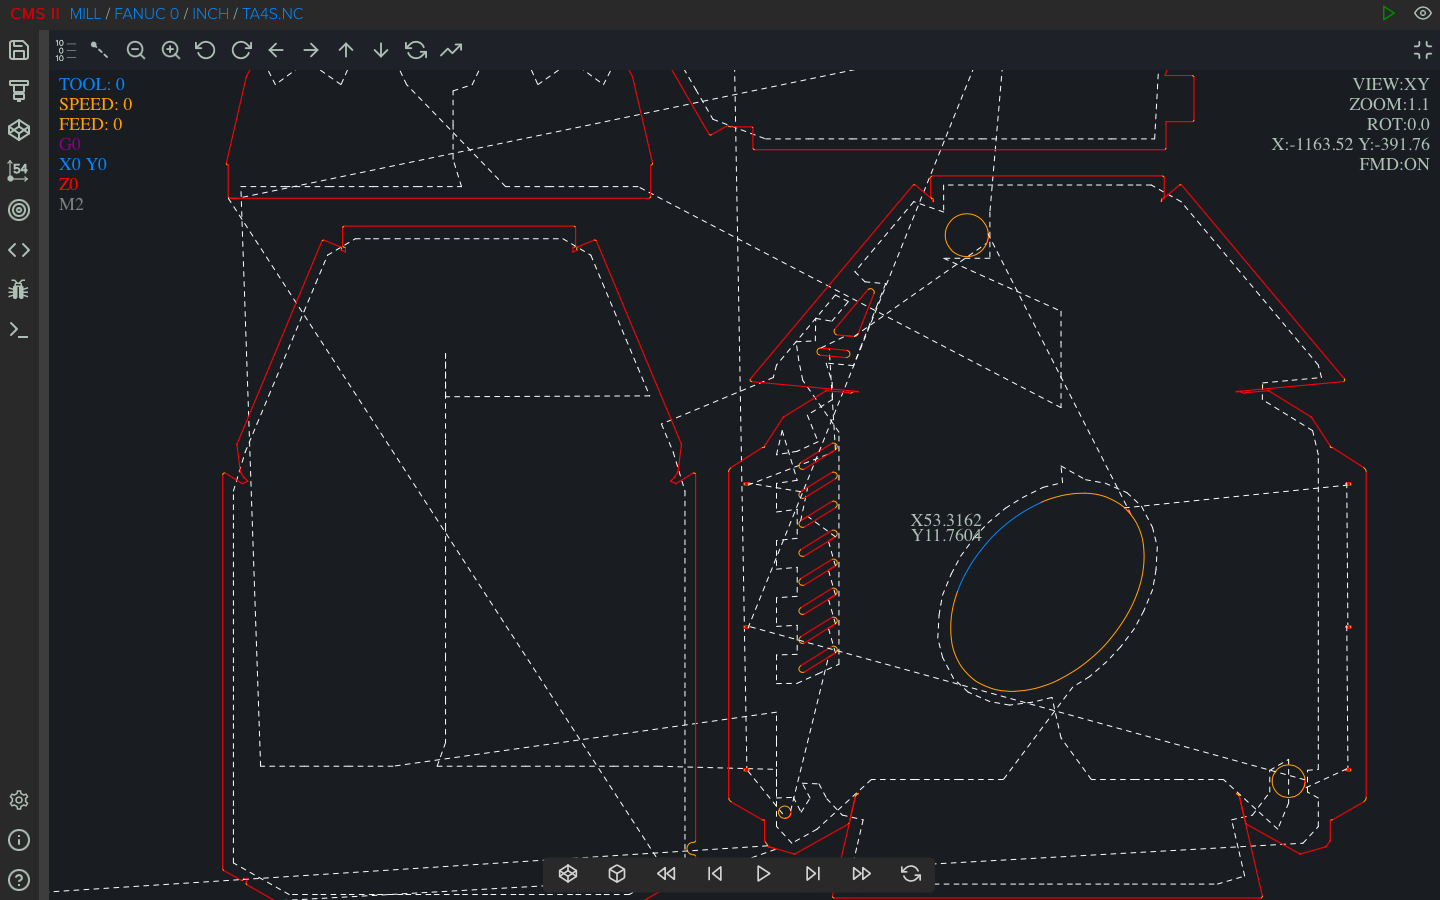The width and height of the screenshot is (1440, 900).
Task: Click the SPEED: 0 status text
Action: [x=95, y=104]
